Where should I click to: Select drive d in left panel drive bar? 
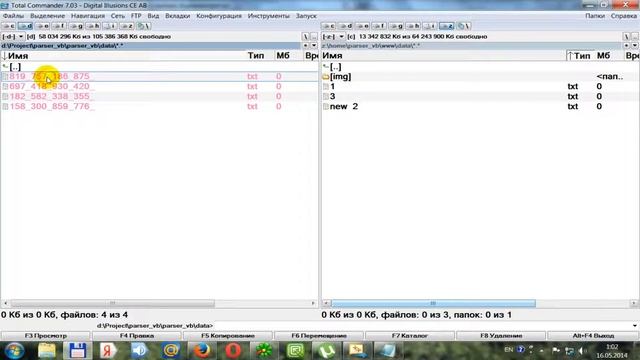point(25,26)
